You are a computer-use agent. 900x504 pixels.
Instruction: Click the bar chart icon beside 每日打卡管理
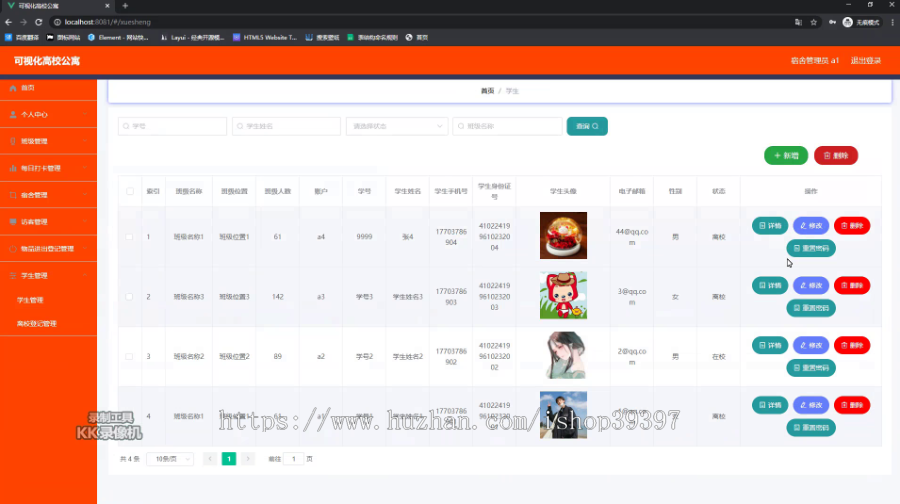pos(13,168)
